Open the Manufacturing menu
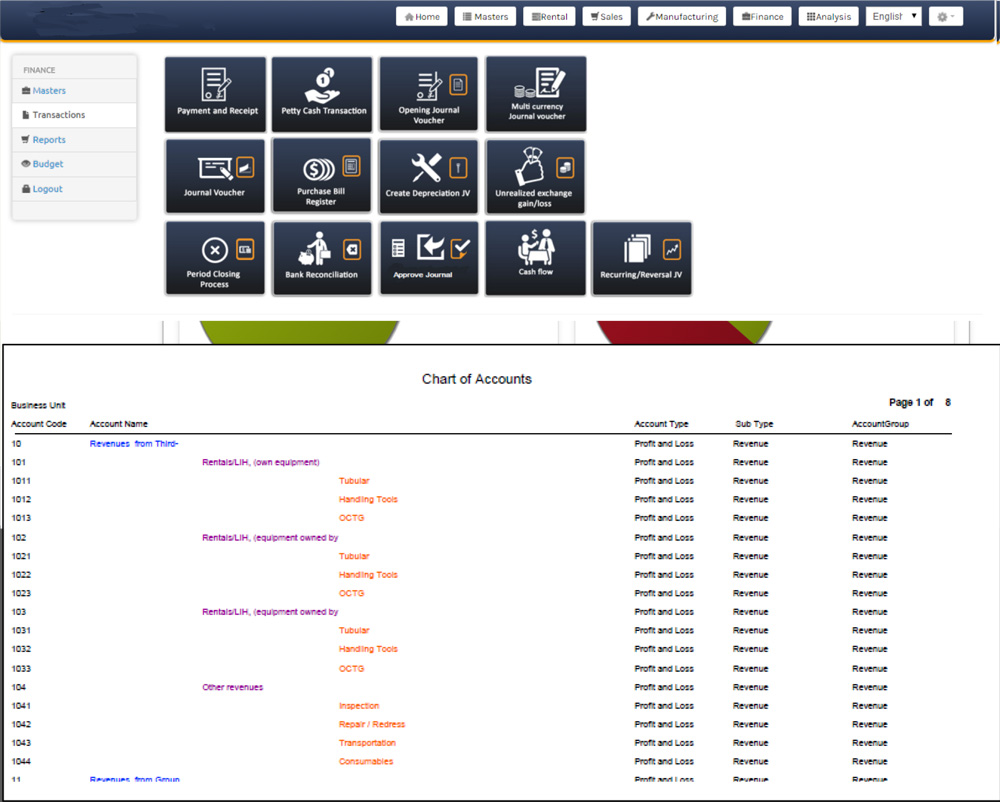This screenshot has width=1000, height=802. click(x=682, y=16)
